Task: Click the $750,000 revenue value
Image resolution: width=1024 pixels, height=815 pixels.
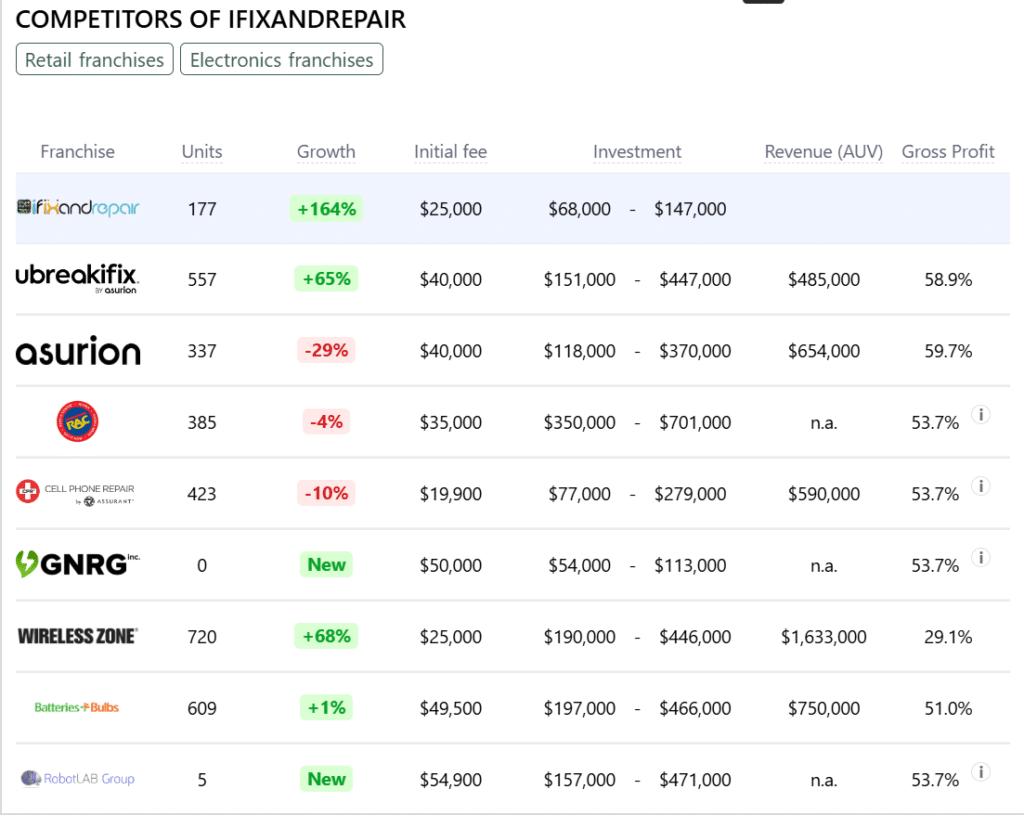Action: click(824, 708)
